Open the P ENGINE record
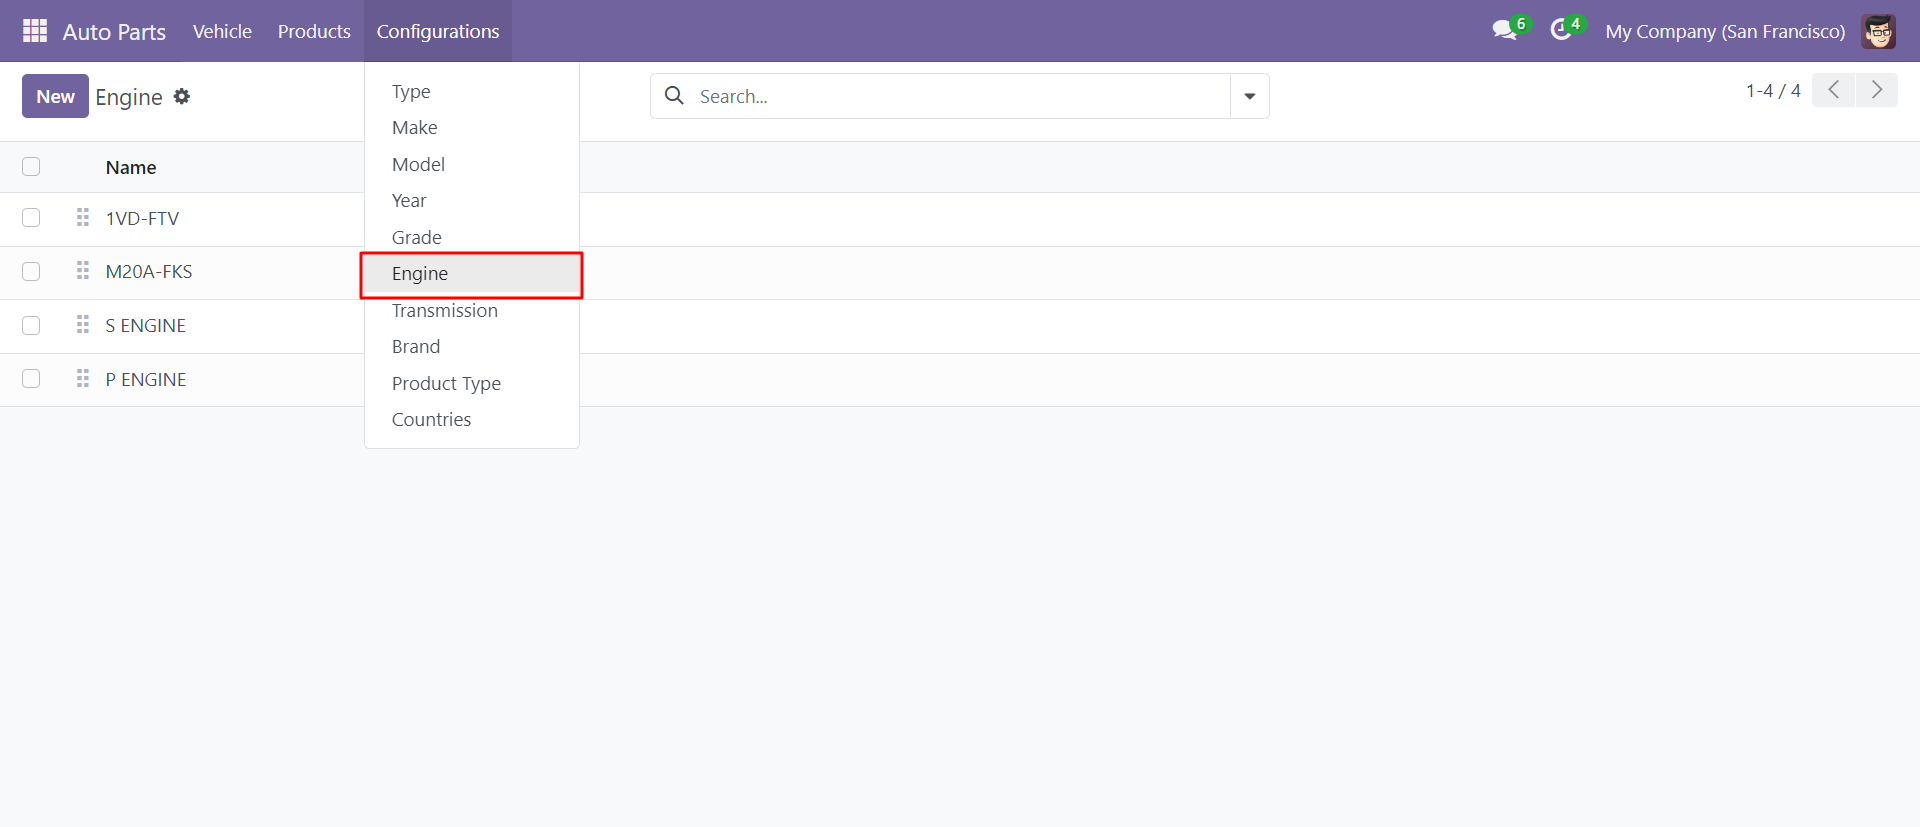Viewport: 1920px width, 827px height. click(146, 379)
